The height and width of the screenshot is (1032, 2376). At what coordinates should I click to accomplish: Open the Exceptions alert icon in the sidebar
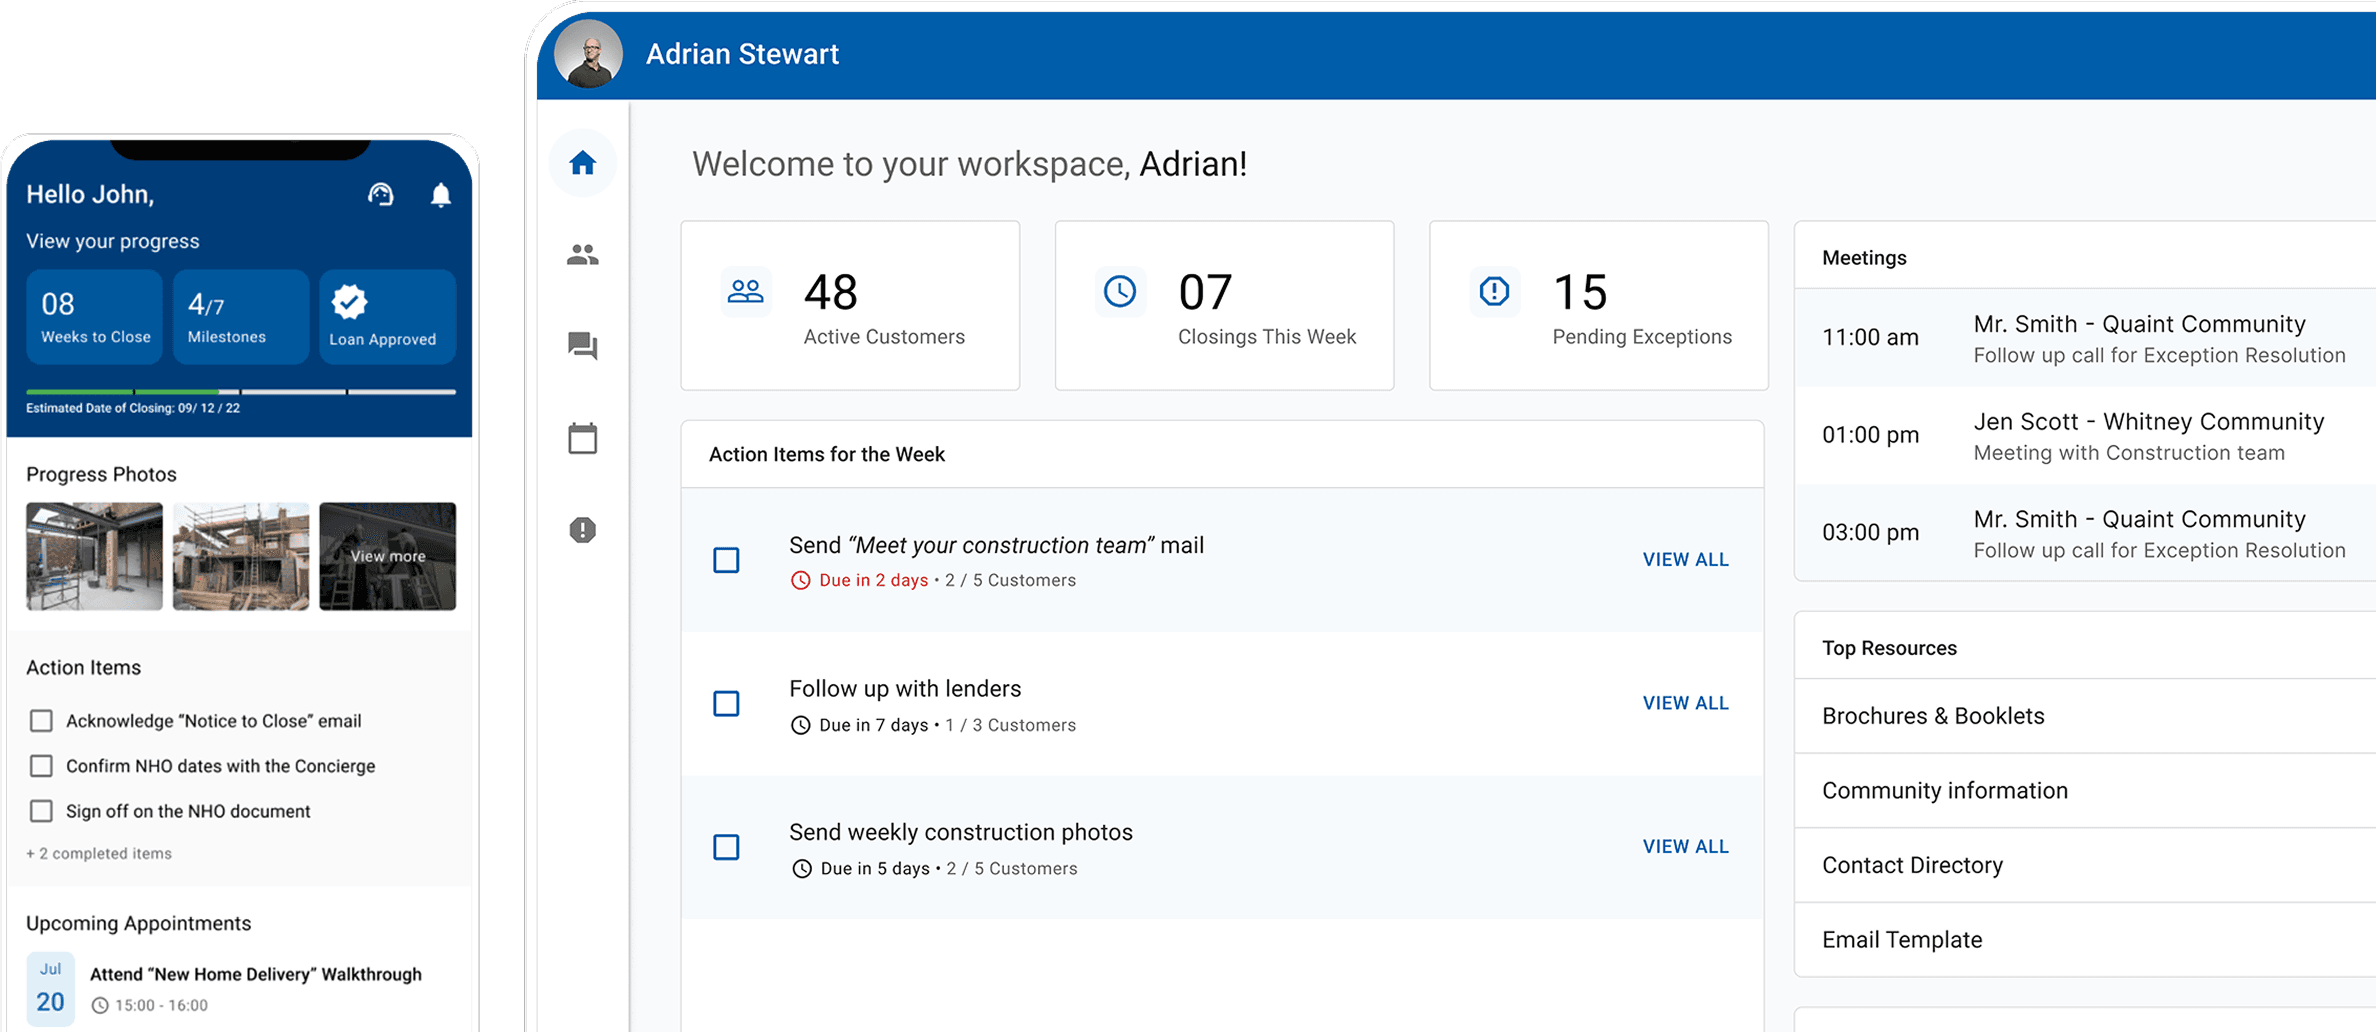[x=583, y=530]
